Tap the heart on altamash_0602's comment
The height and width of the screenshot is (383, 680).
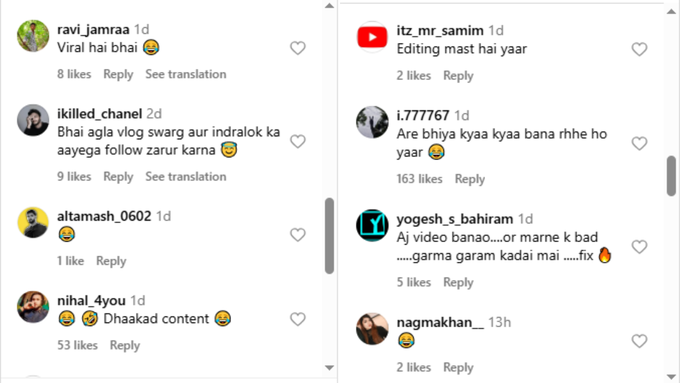pos(298,235)
